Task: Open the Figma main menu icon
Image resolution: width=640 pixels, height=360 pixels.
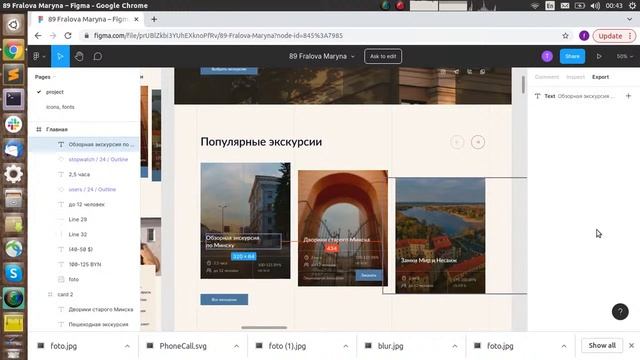Action: [x=39, y=56]
